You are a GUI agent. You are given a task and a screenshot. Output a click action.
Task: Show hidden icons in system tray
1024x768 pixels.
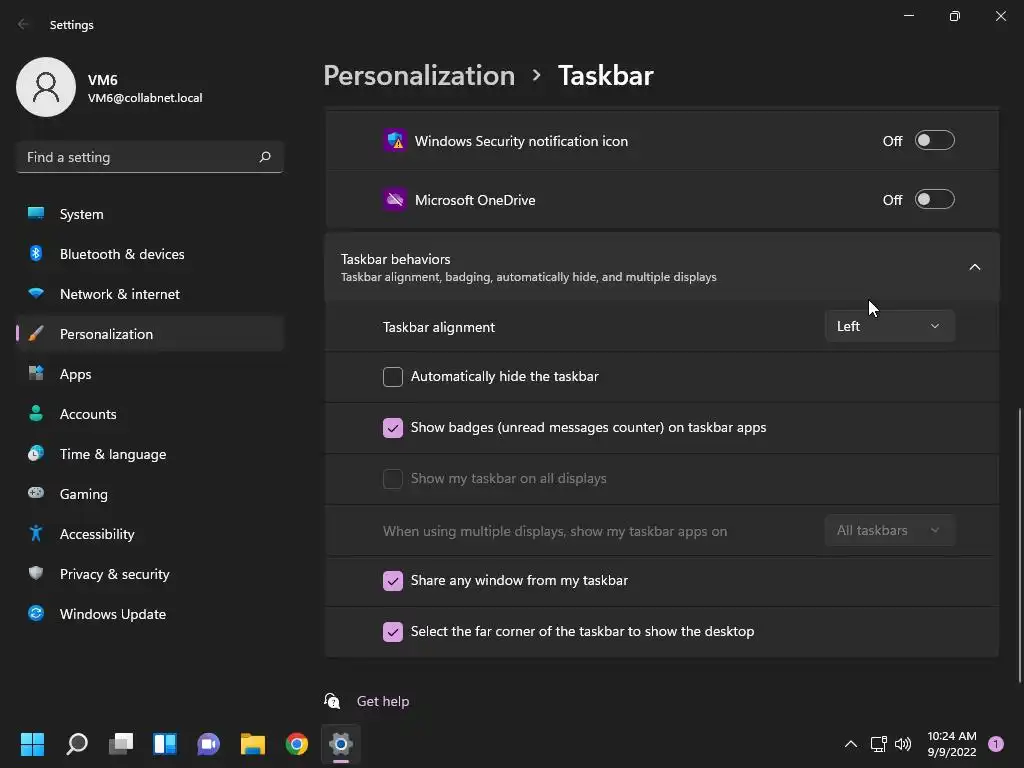pyautogui.click(x=851, y=743)
